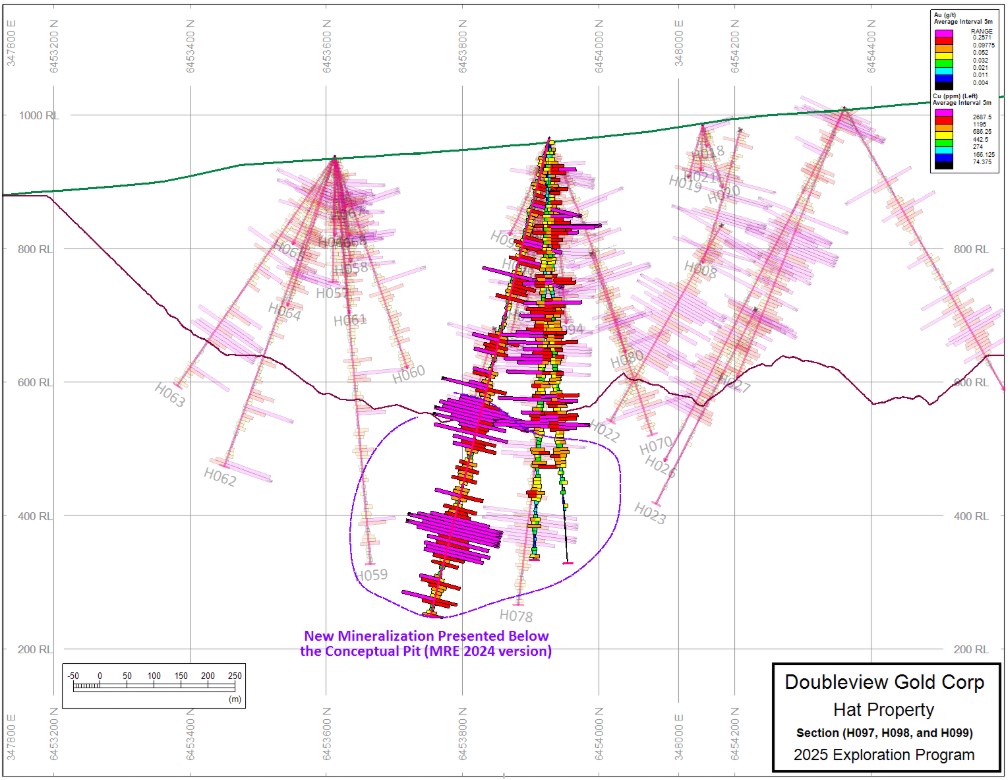This screenshot has height=780, width=1008.
Task: Click the New Mineralization annotation text
Action: coord(425,644)
